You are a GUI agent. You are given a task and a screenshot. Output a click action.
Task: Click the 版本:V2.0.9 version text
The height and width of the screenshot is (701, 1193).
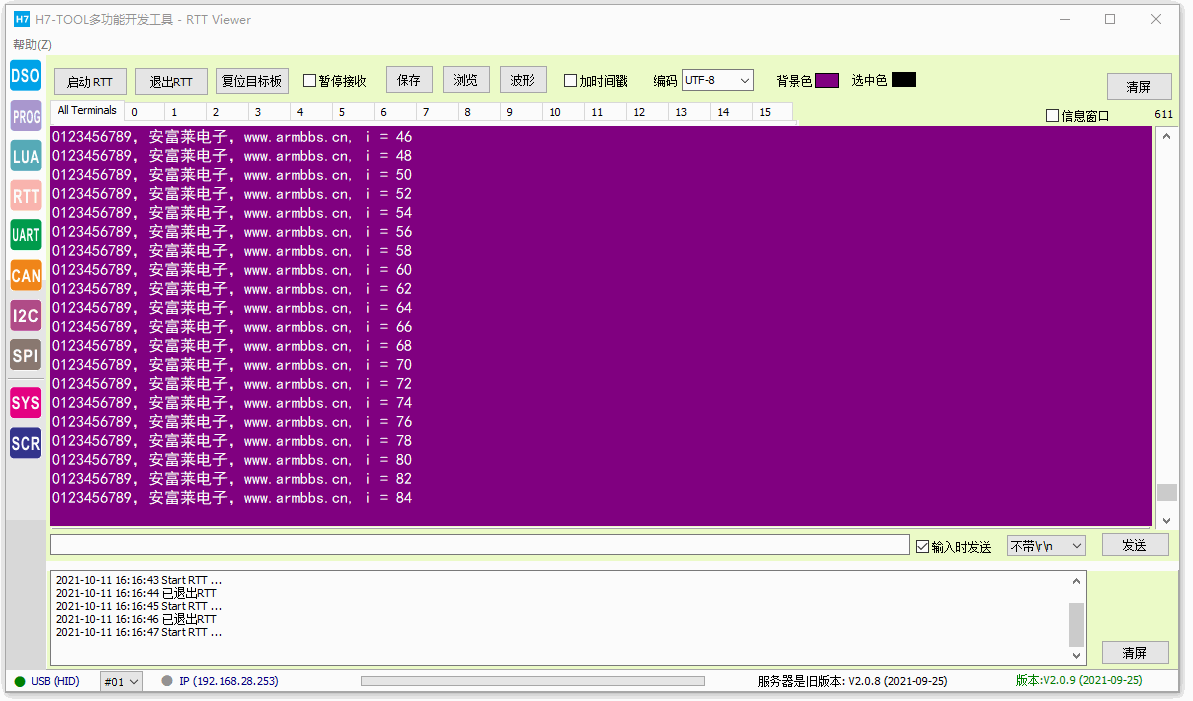[x=1078, y=680]
